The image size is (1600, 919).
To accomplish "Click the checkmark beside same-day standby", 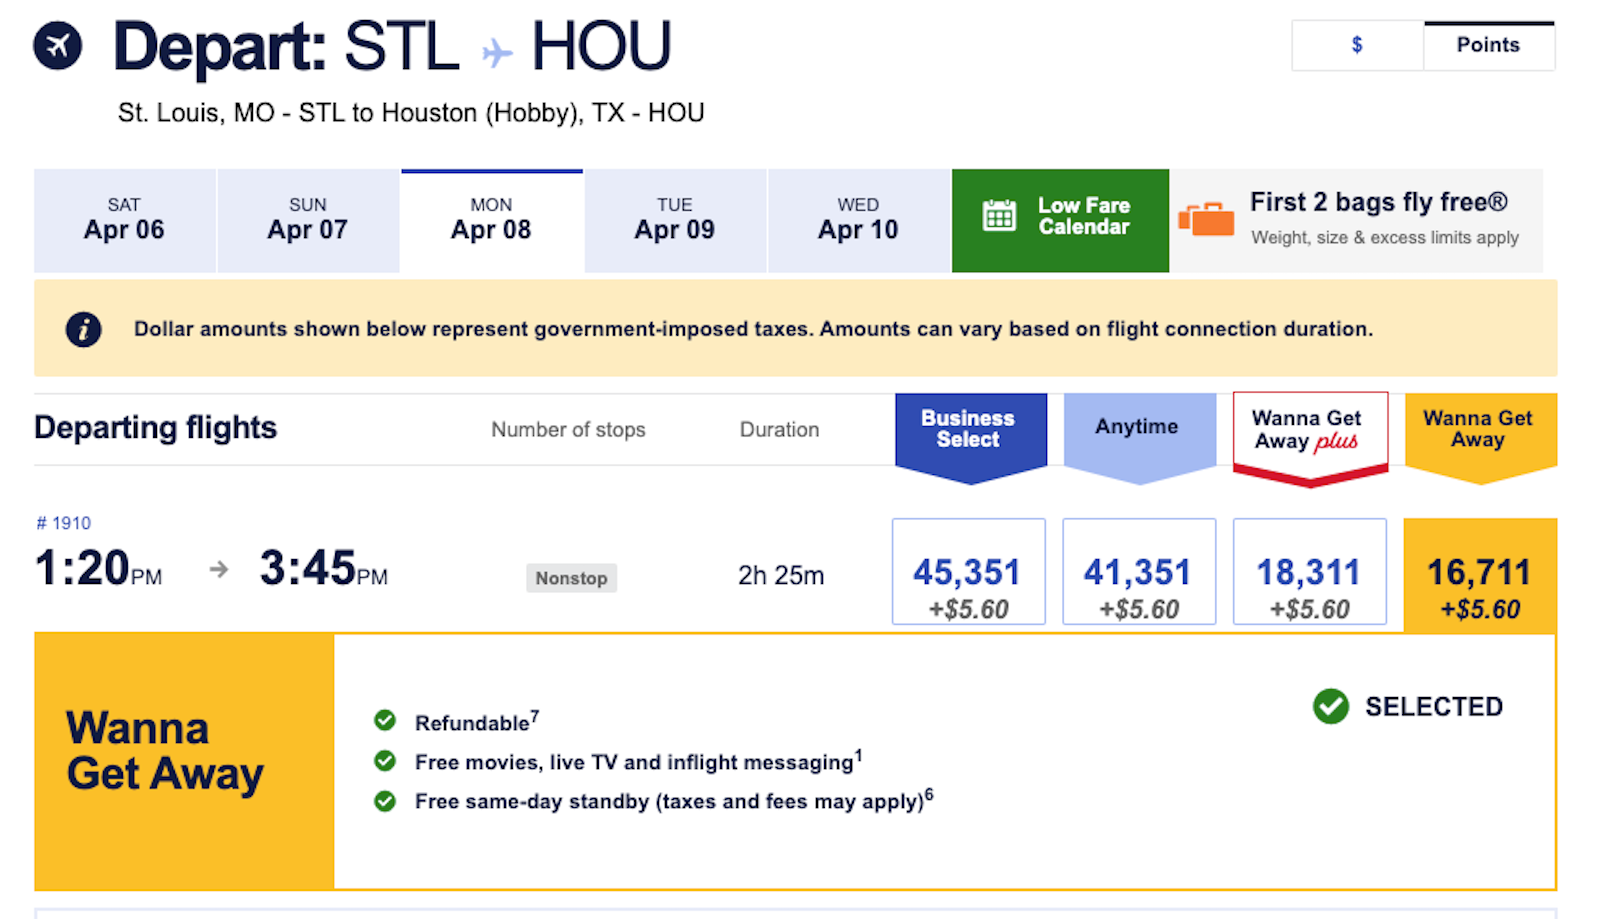I will (385, 801).
